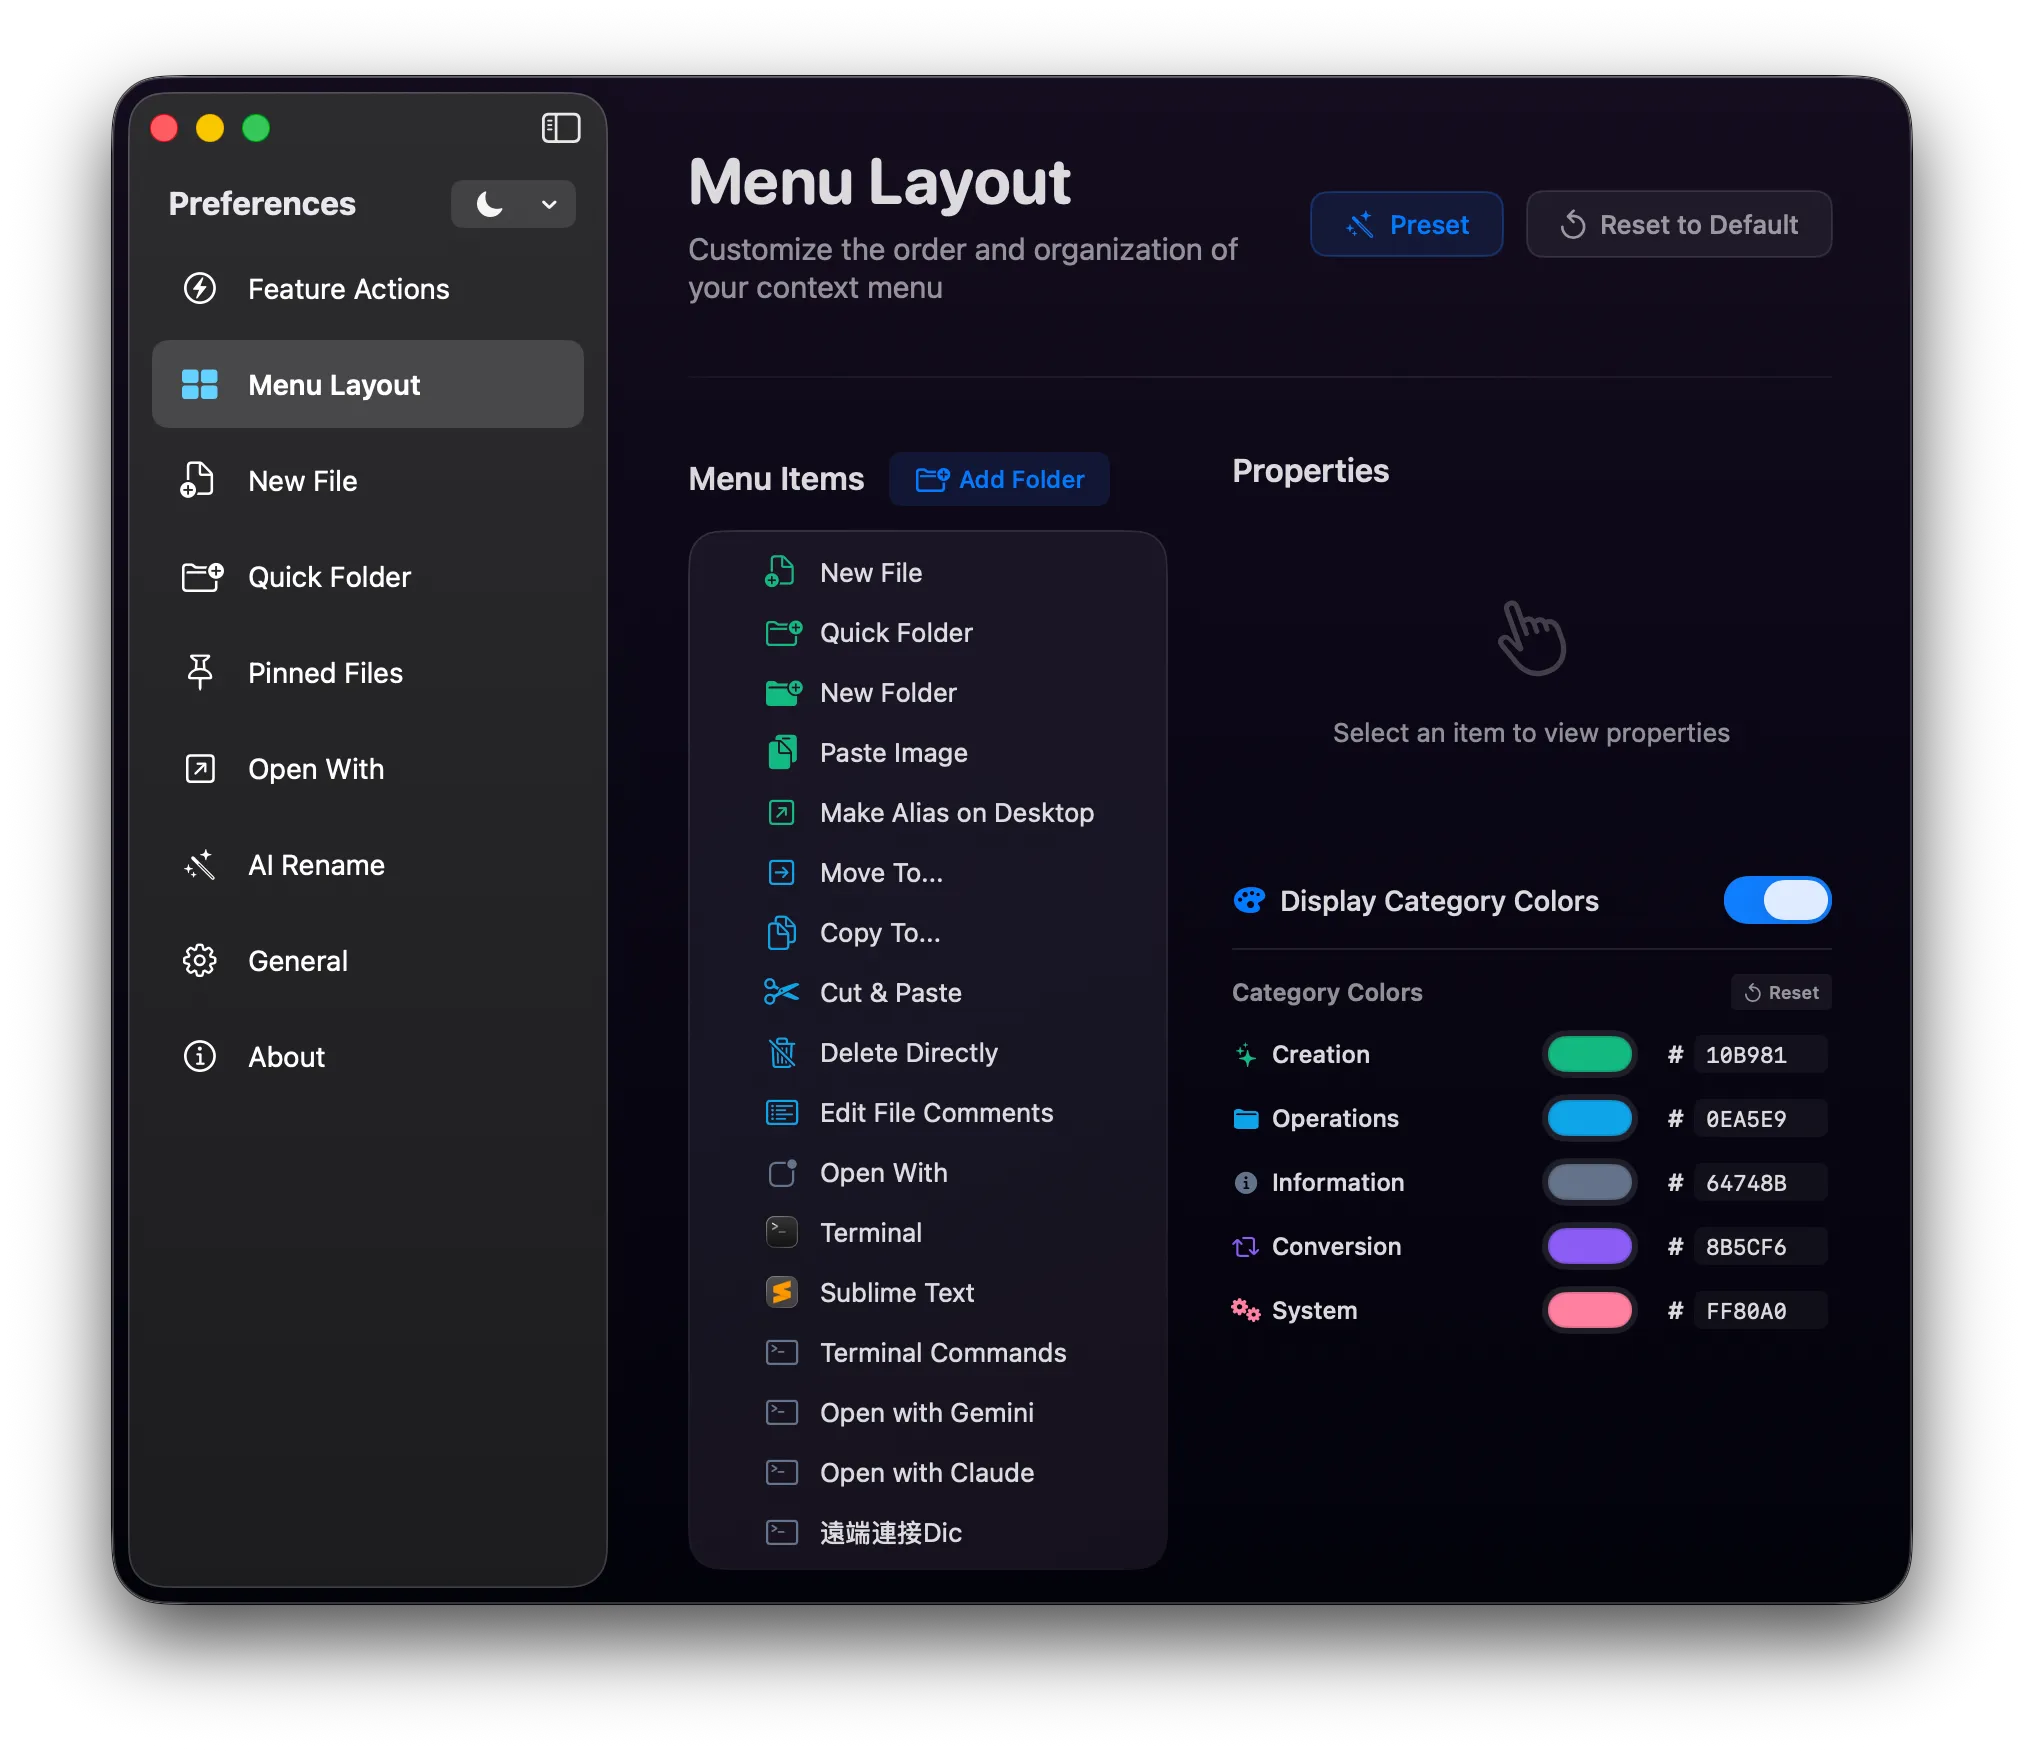2024x1752 pixels.
Task: Open the dark mode appearance dropdown
Action: pos(513,204)
